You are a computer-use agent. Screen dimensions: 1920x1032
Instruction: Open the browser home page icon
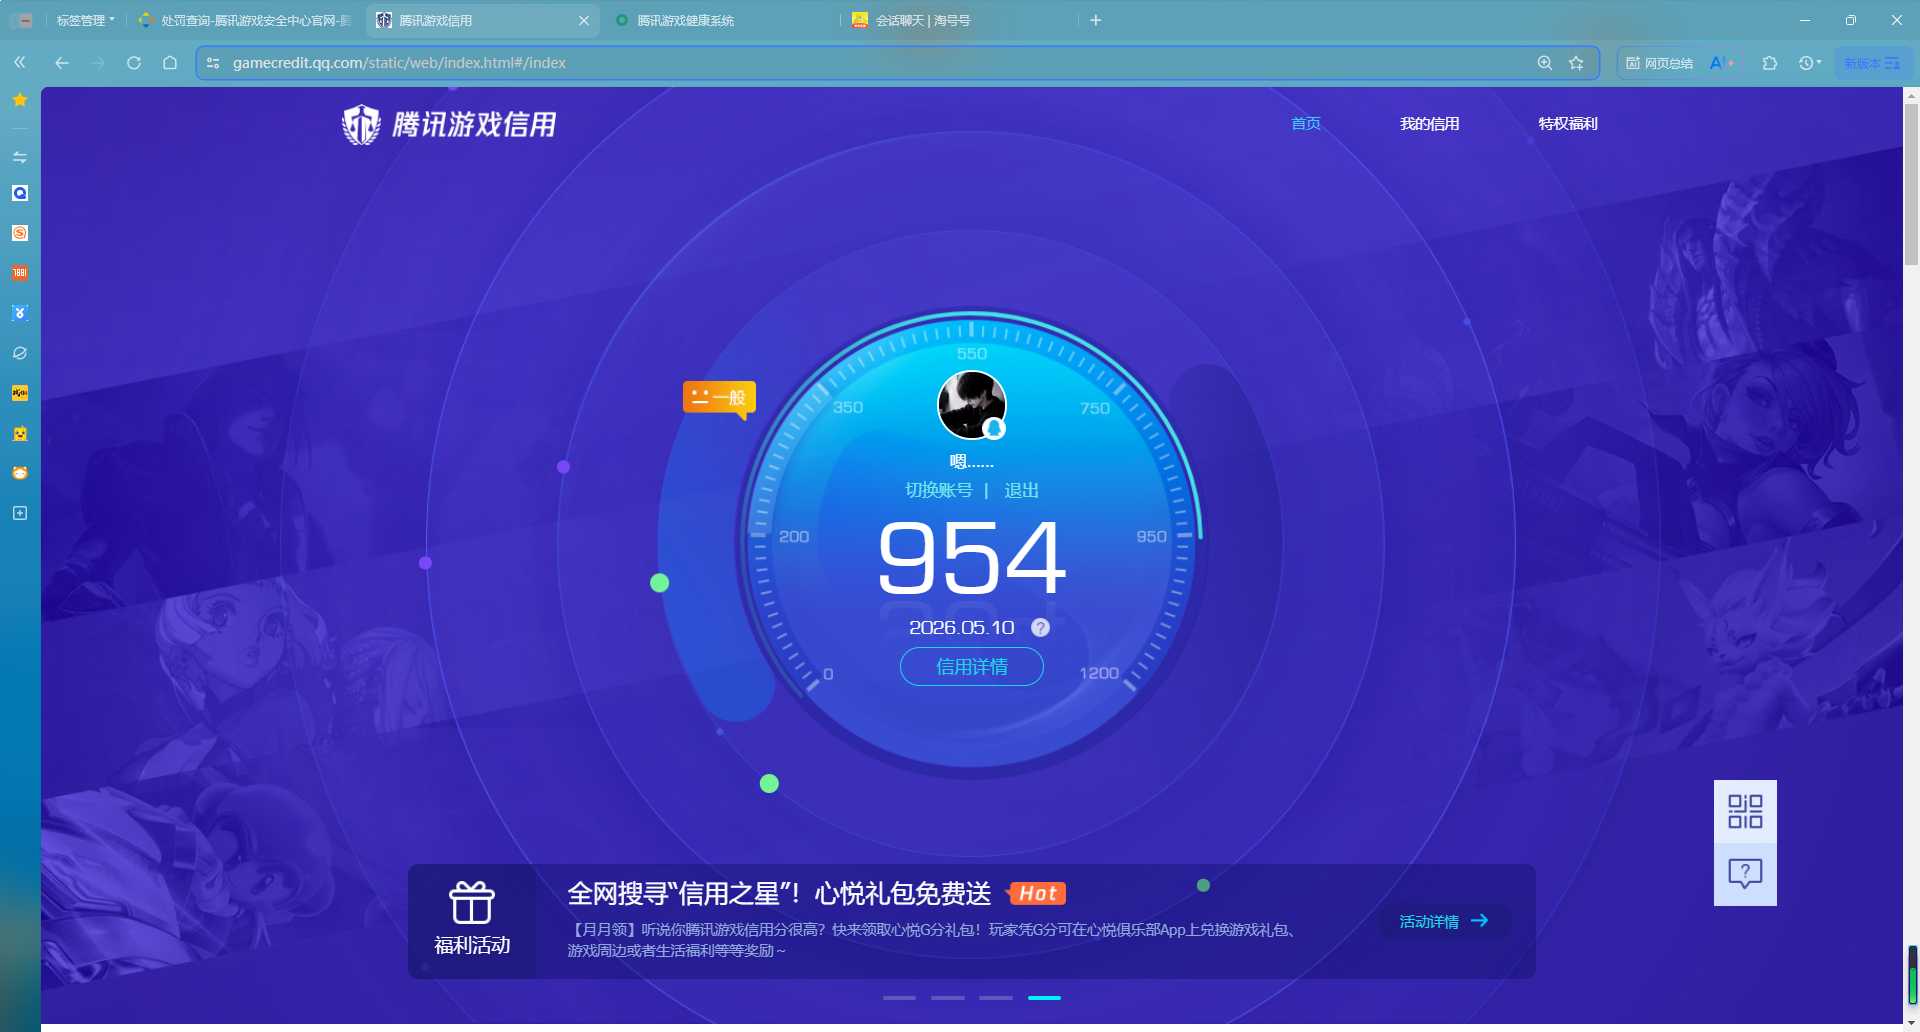(x=170, y=62)
